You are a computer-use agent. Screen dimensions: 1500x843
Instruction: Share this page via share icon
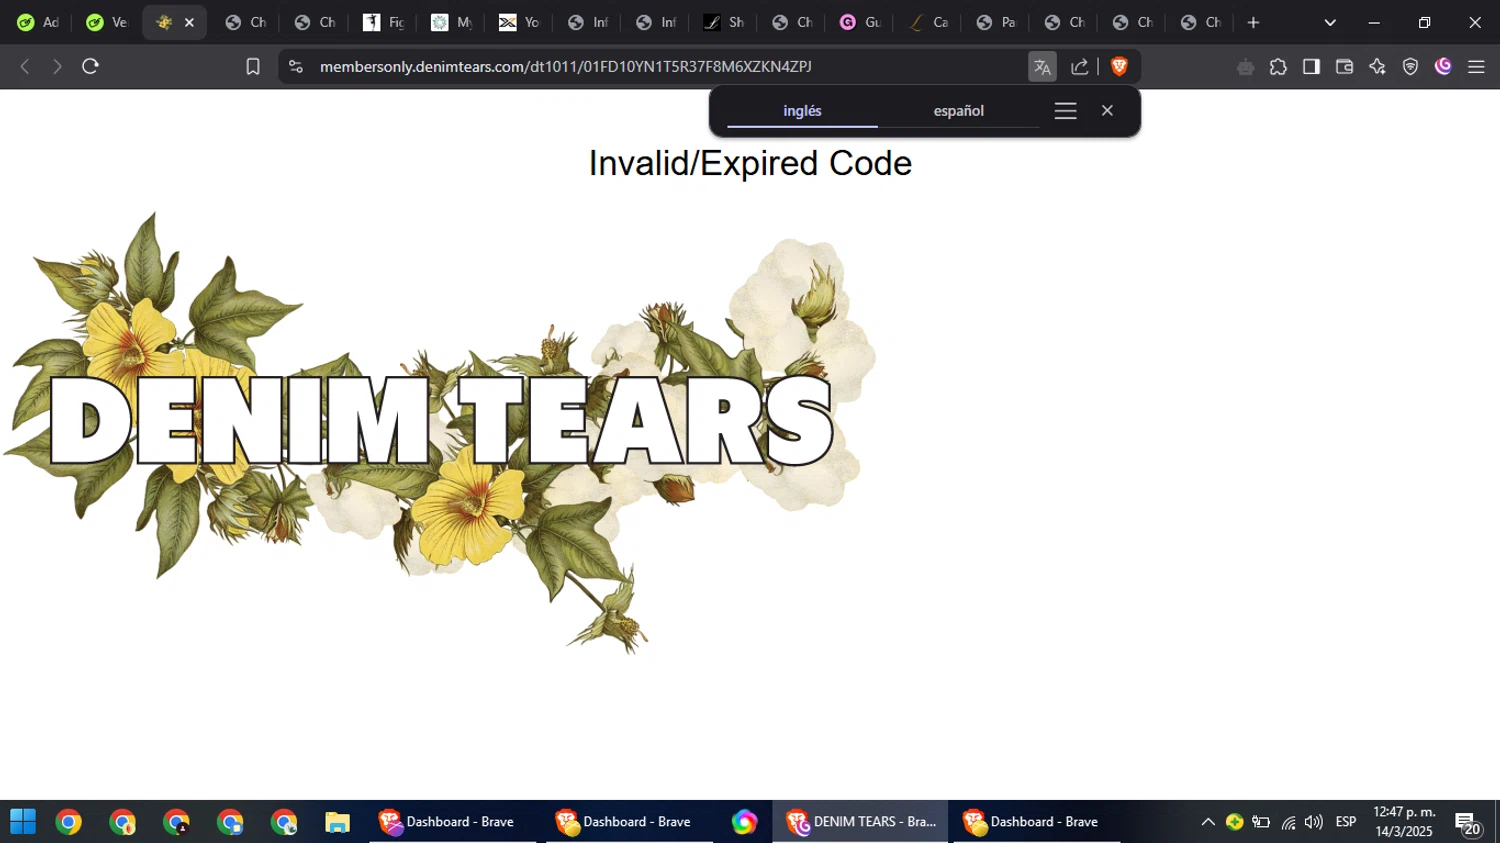coord(1080,67)
